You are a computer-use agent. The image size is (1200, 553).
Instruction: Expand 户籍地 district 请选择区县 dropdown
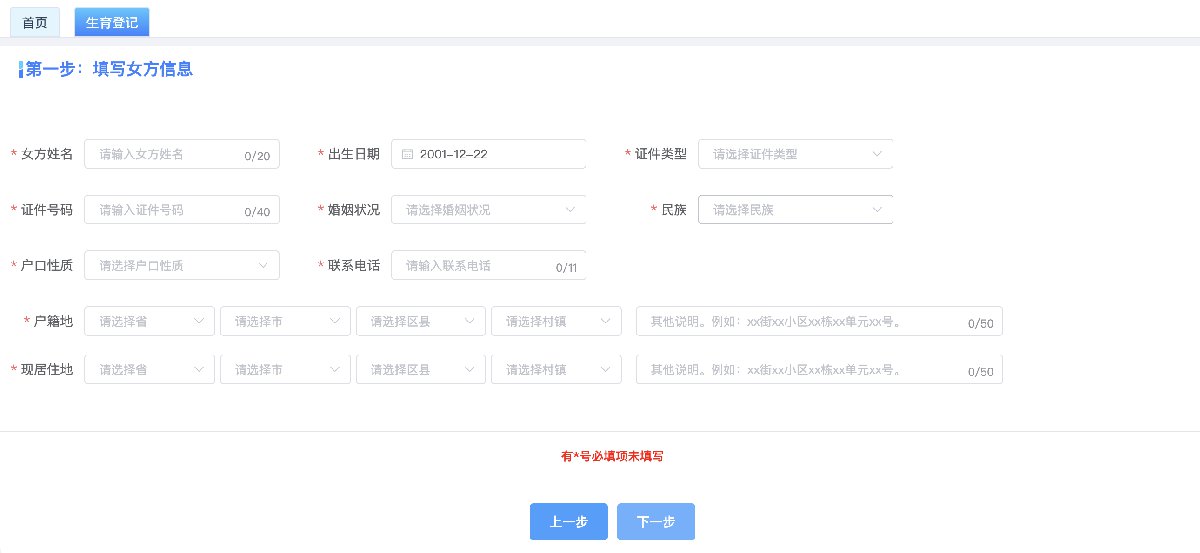421,321
